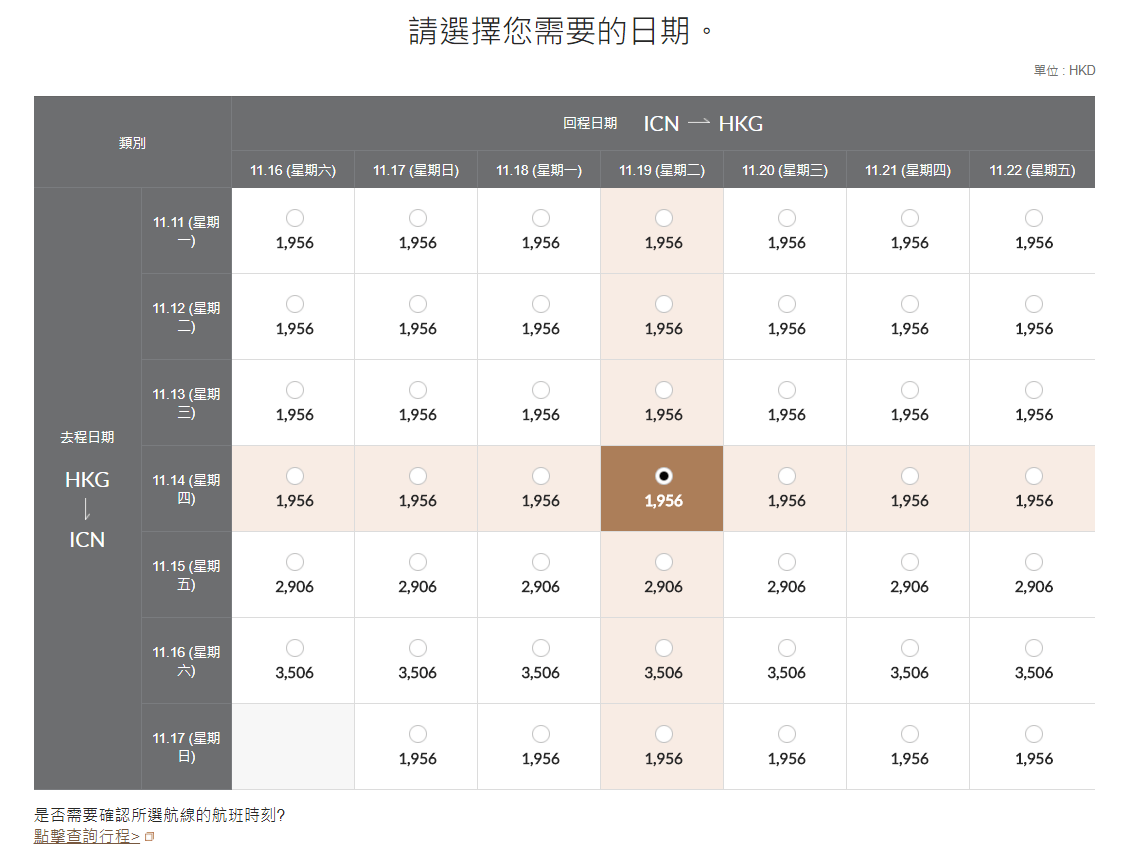Click the 單位 : HKD currency label
This screenshot has width=1128, height=868.
1064,70
